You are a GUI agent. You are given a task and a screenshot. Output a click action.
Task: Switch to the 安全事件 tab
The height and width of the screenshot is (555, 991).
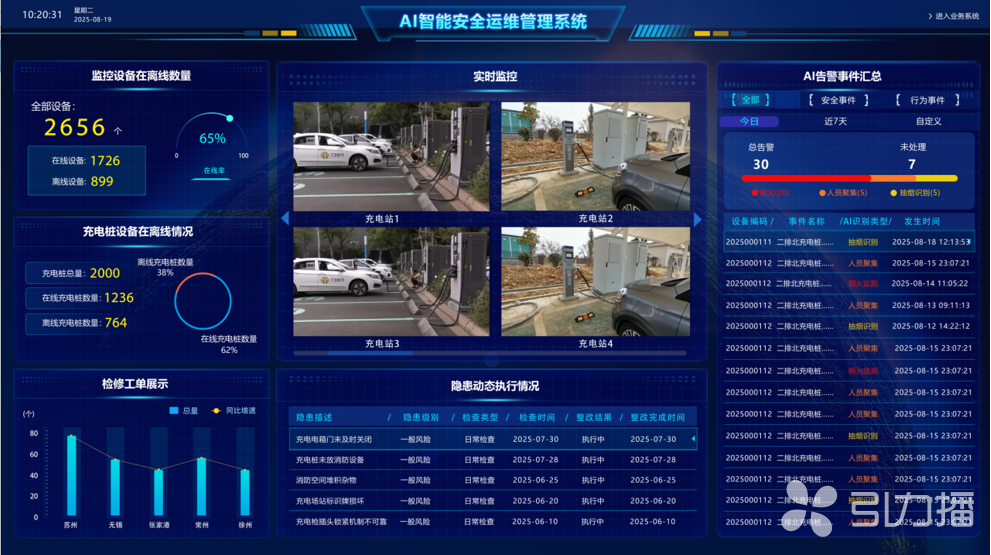point(838,100)
